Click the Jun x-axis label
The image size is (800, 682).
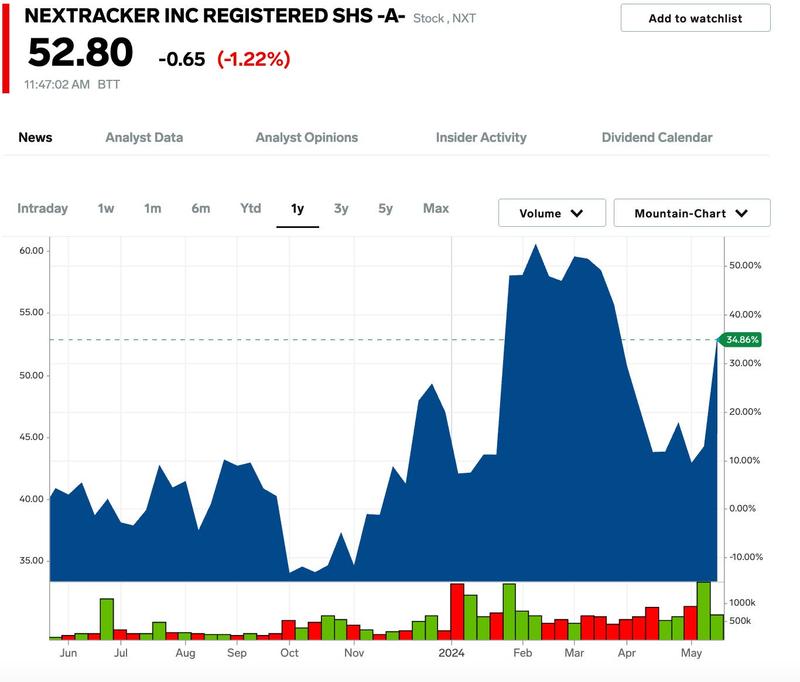[68, 653]
